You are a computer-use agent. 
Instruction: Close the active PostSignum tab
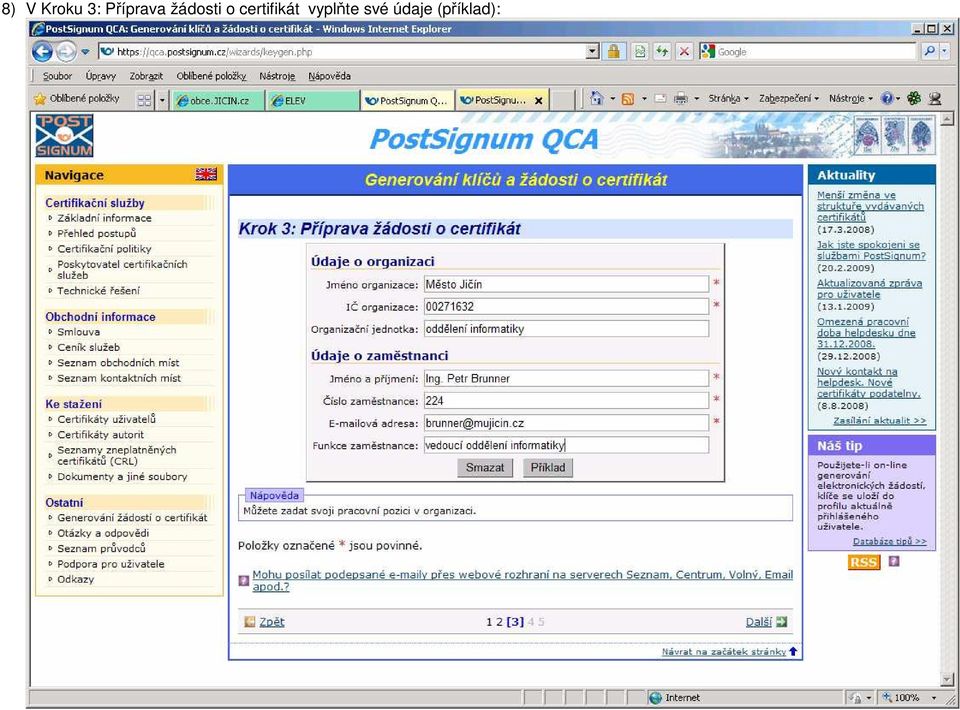538,101
